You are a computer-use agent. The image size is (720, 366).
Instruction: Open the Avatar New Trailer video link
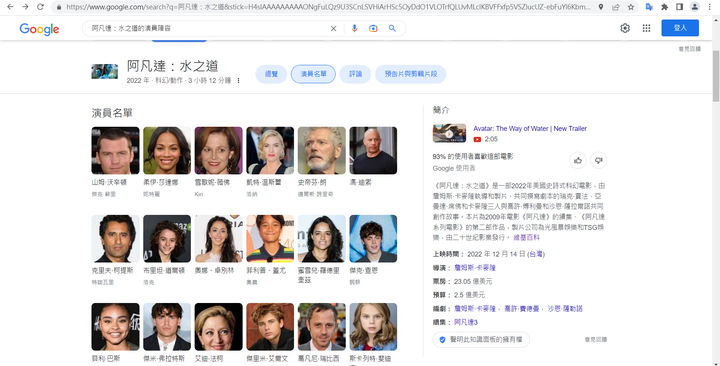[x=530, y=129]
